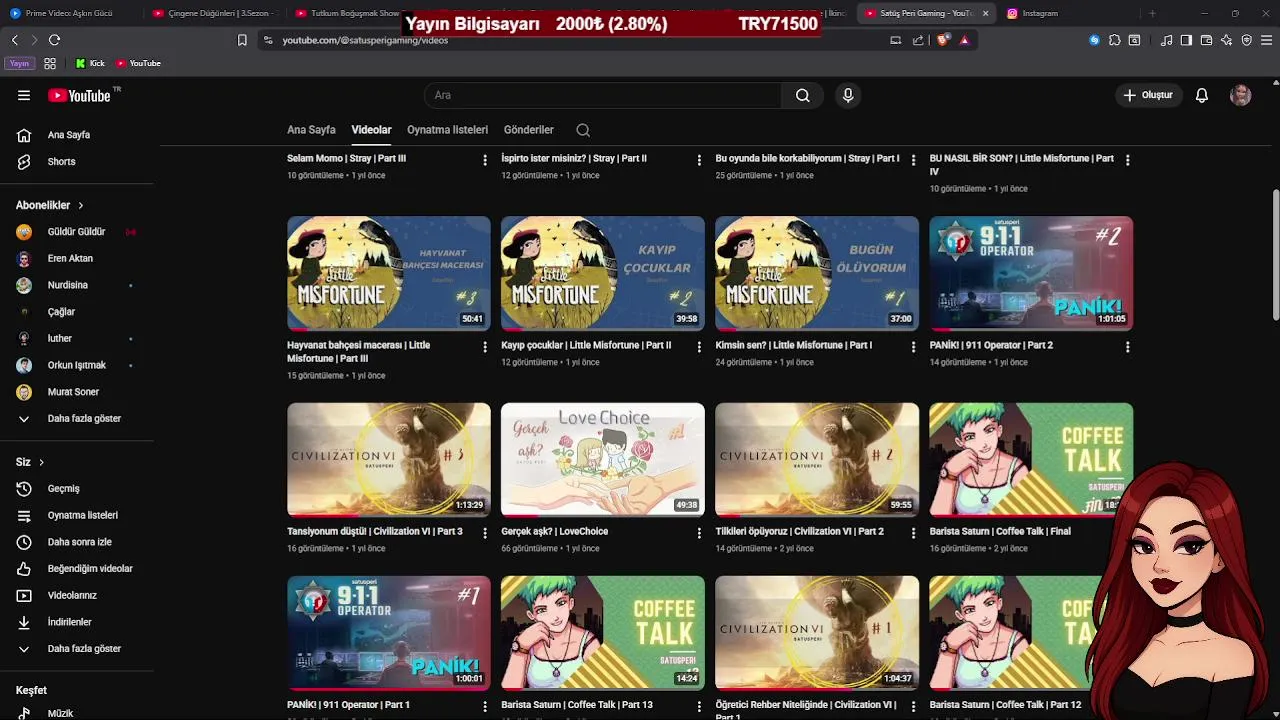Open Leo AI sparkle icon
The image size is (1280, 720).
pos(1226,40)
